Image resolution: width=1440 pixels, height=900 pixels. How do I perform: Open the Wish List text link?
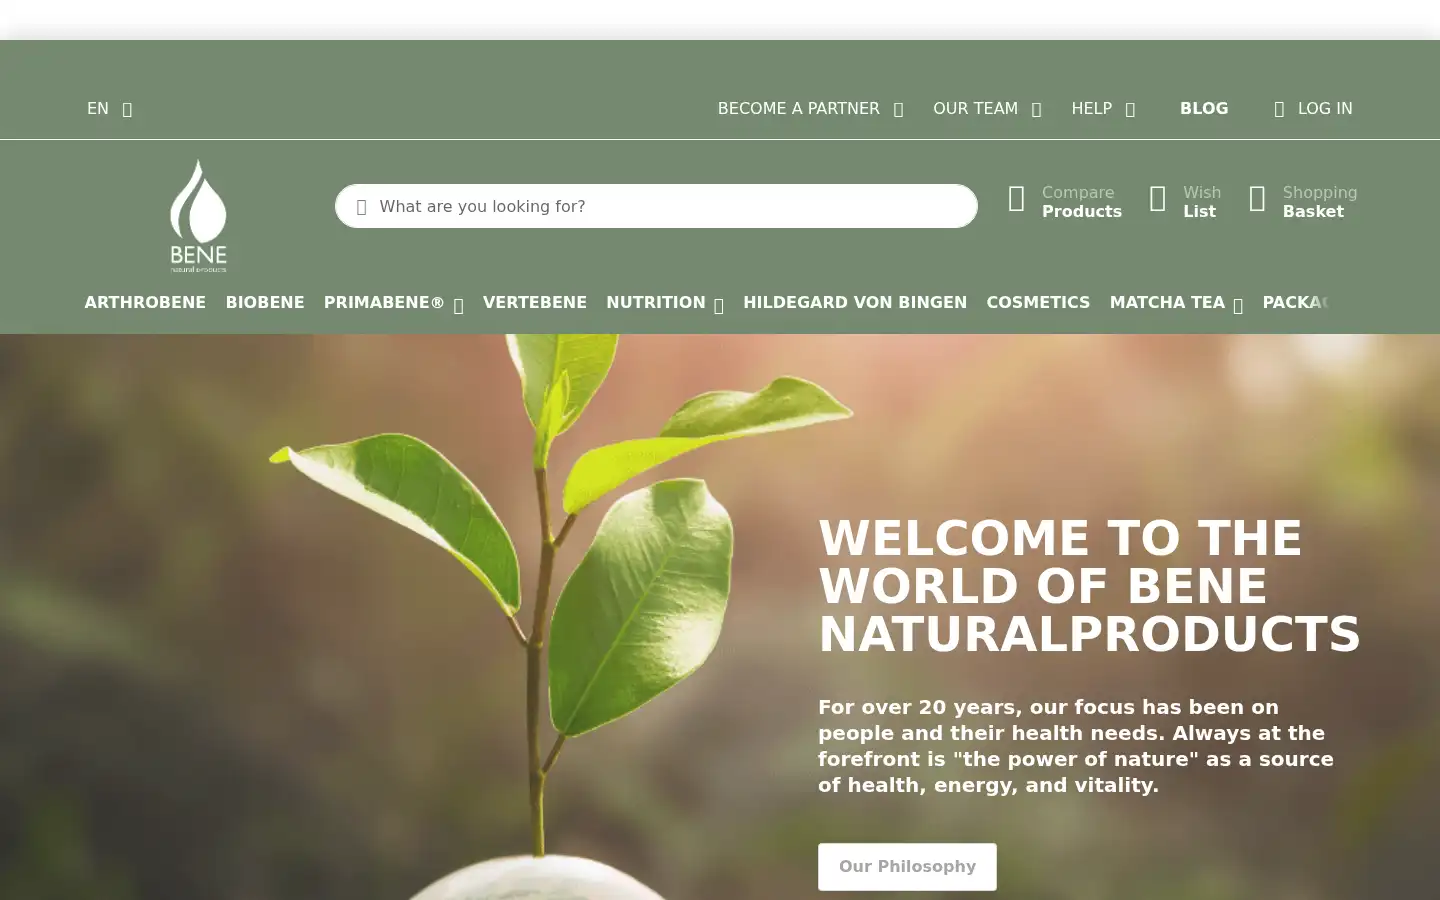(1202, 202)
